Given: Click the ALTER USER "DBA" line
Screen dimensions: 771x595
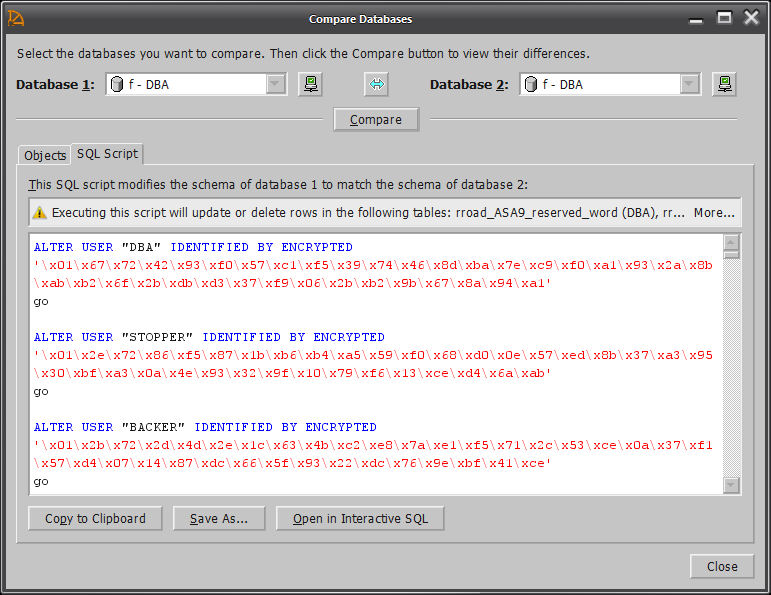Looking at the screenshot, I should tap(193, 247).
